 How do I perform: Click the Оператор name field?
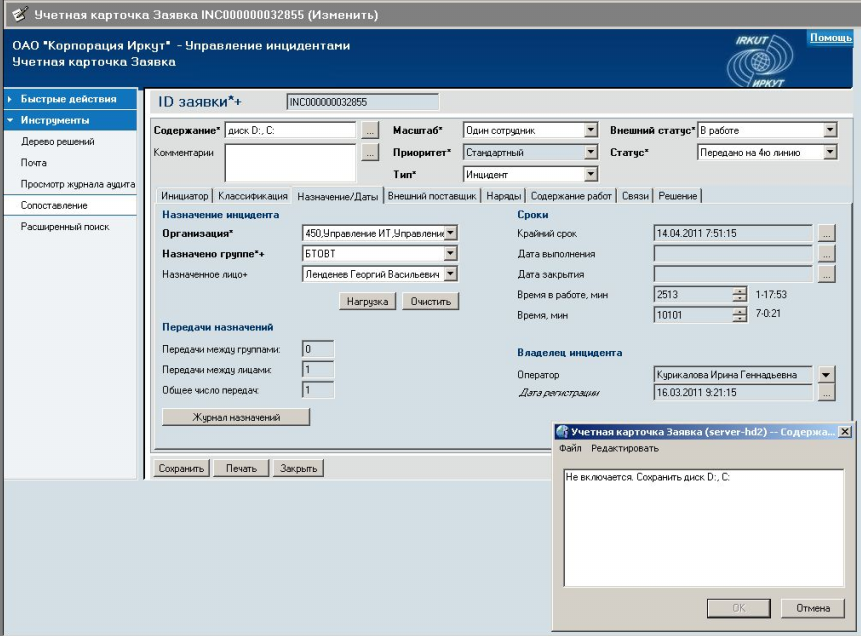tap(733, 375)
